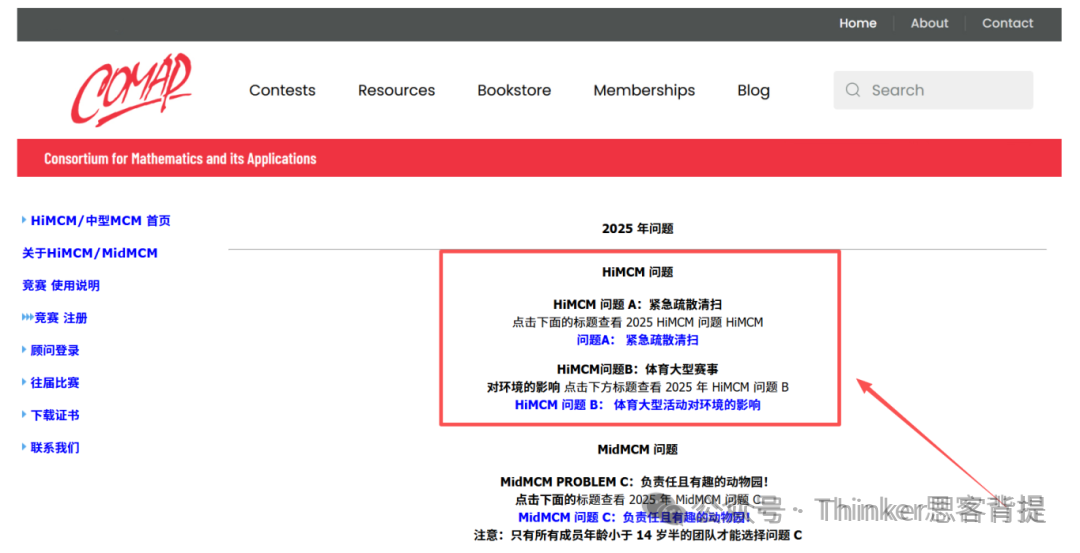The width and height of the screenshot is (1080, 553).
Task: Click heading HiMCM 问题 A: 紧急疏散清扫
Action: pyautogui.click(x=638, y=304)
